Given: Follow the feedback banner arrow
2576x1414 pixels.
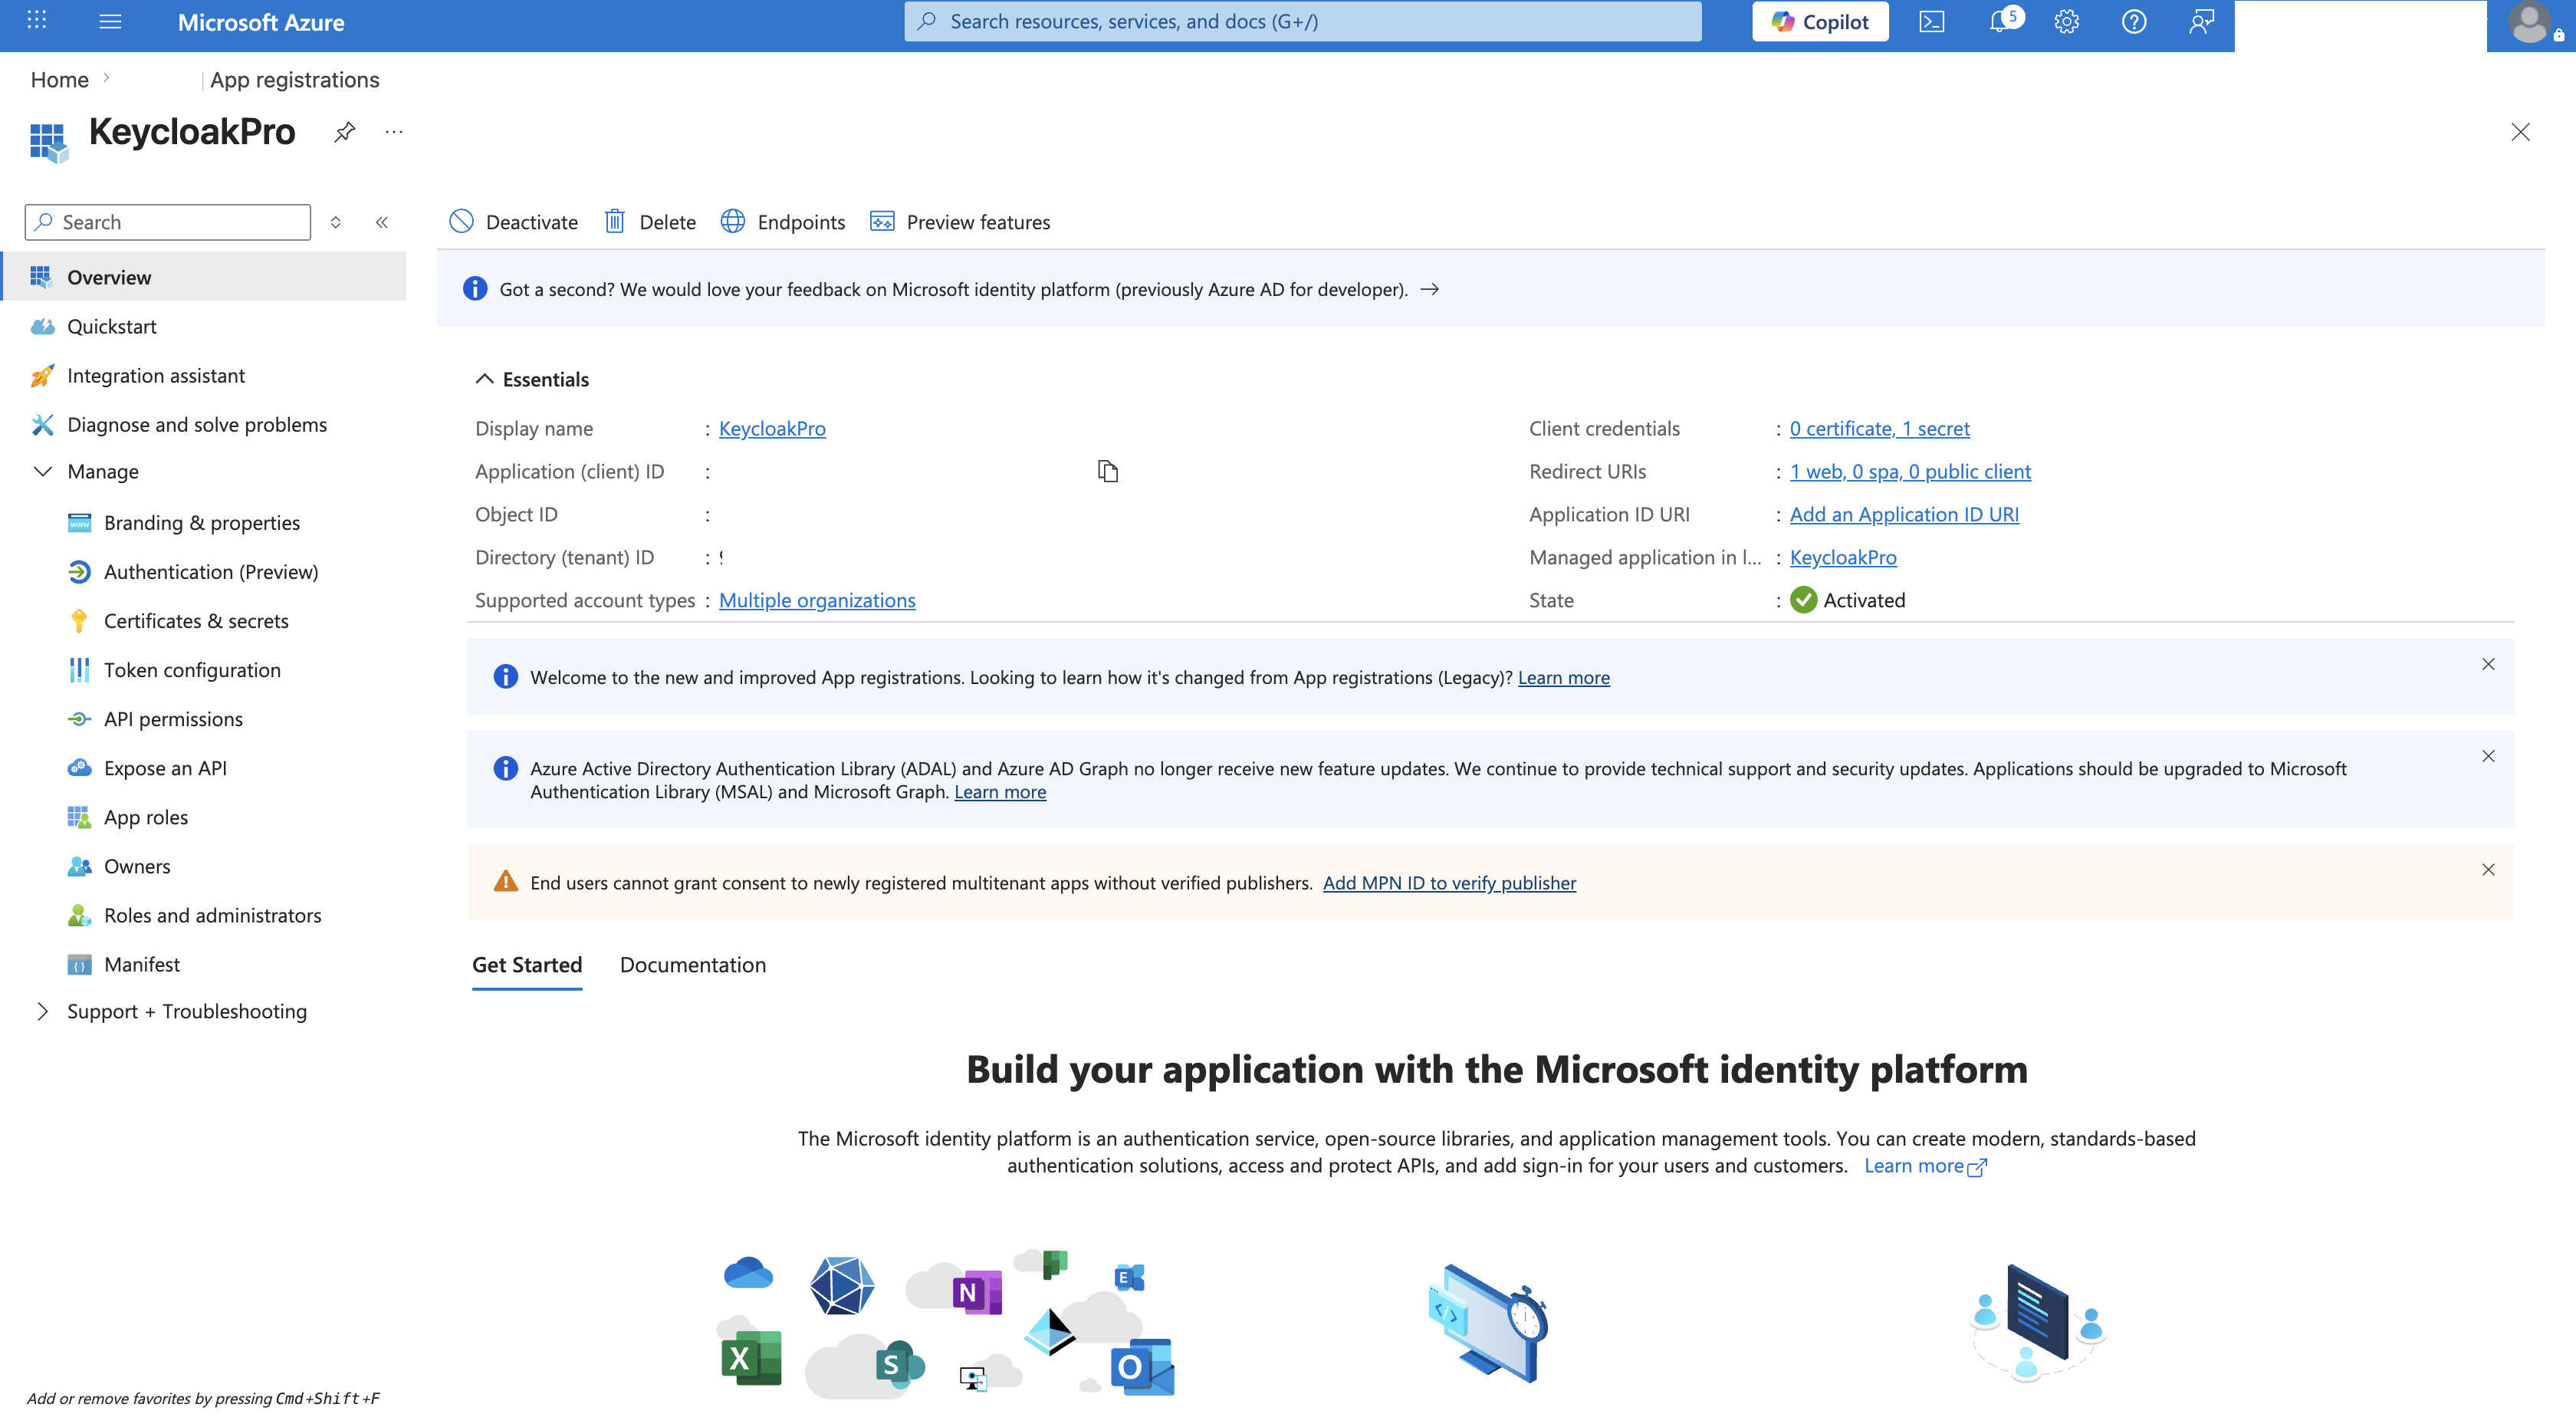Looking at the screenshot, I should 1430,289.
